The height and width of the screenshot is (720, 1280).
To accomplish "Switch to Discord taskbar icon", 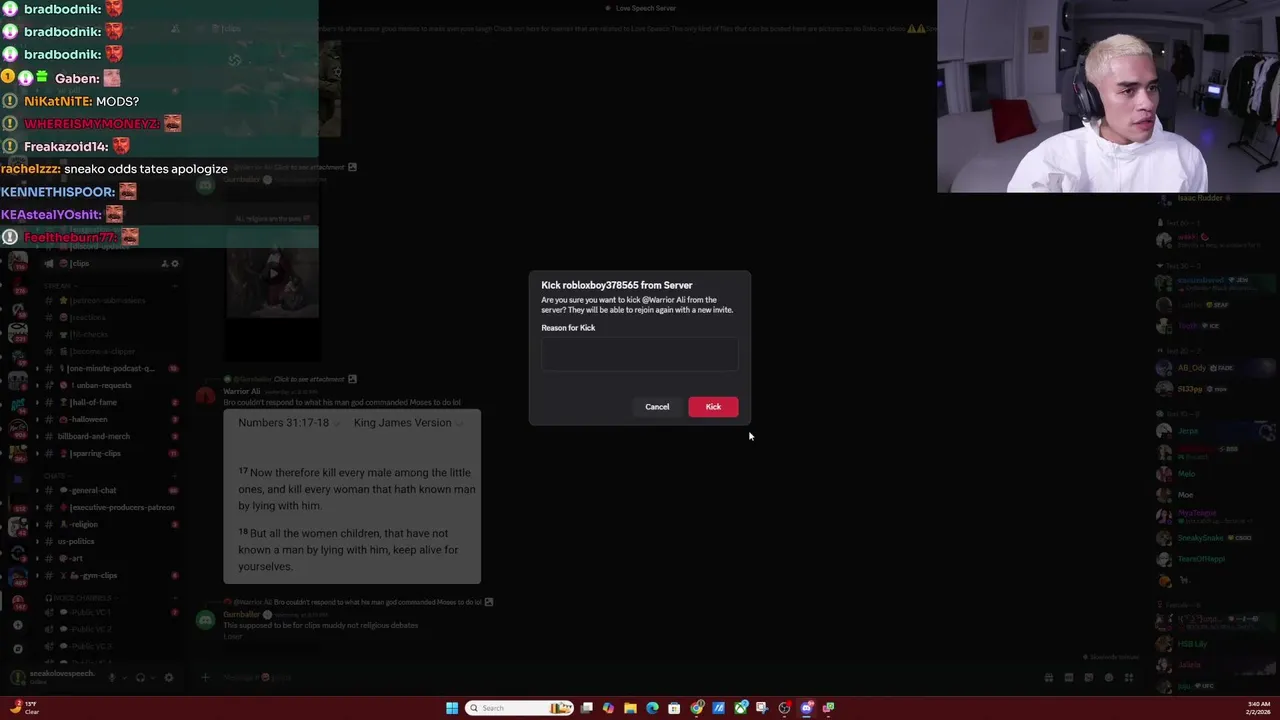I will [807, 708].
